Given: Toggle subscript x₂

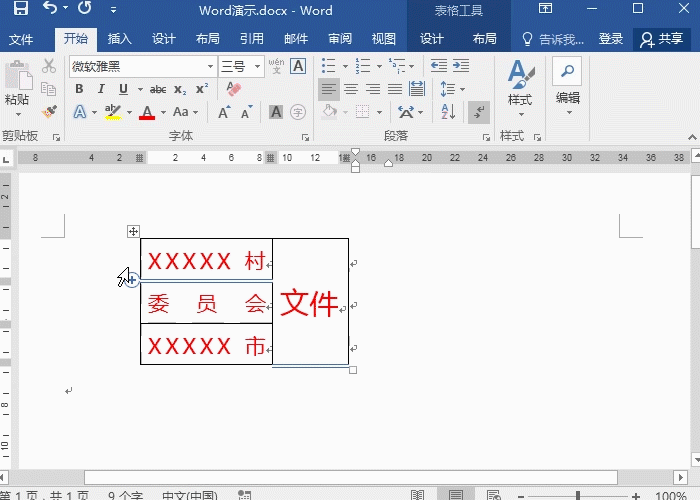Looking at the screenshot, I should coord(180,90).
